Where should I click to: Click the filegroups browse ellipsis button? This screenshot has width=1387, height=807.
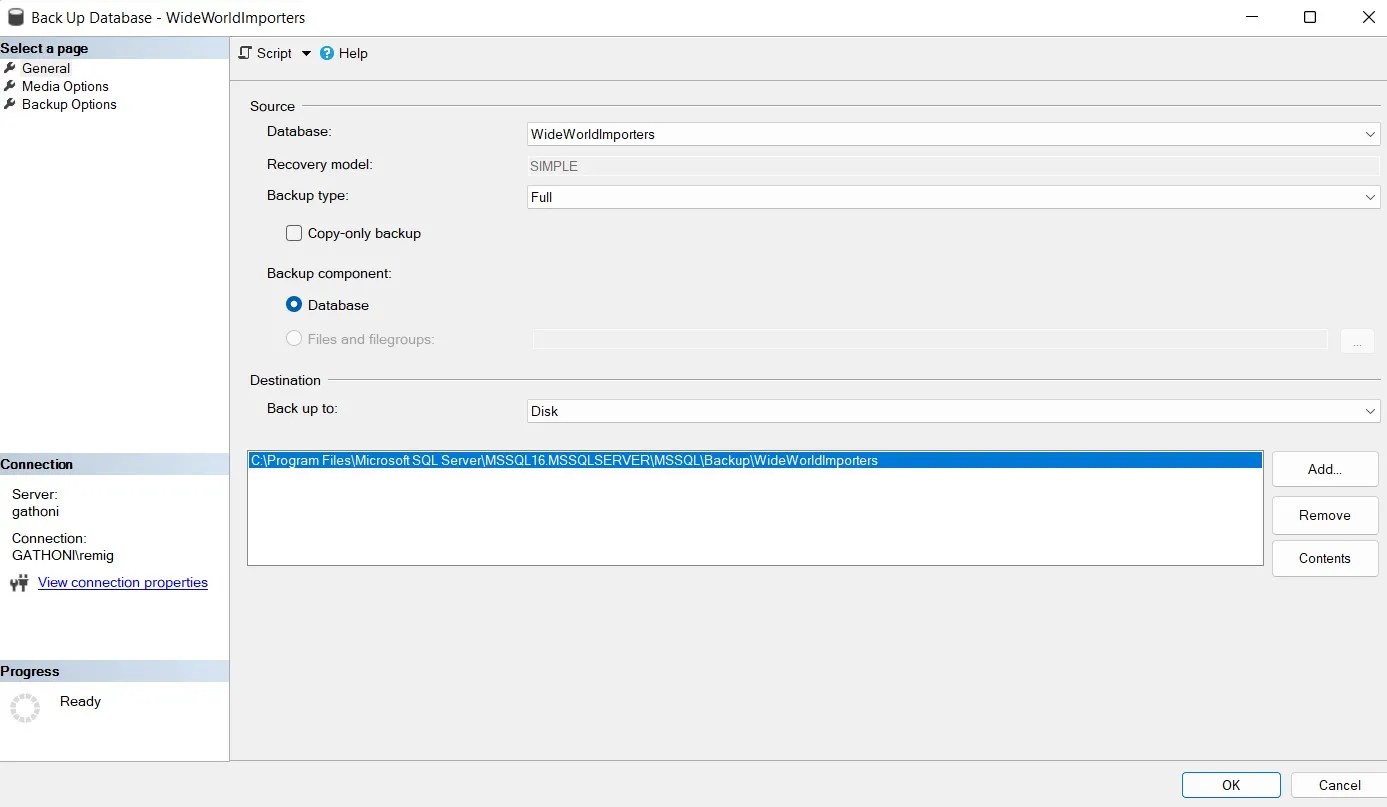click(x=1357, y=340)
